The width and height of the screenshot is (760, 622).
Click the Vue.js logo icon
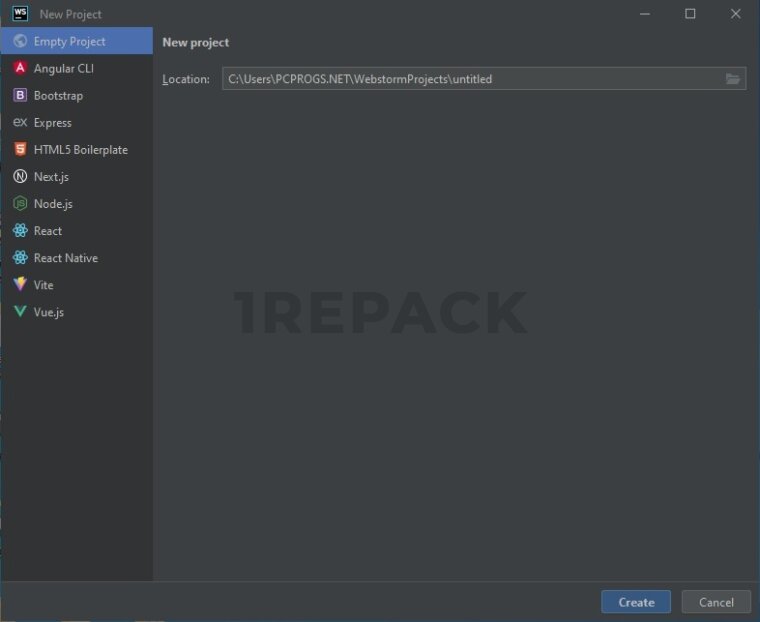(20, 312)
